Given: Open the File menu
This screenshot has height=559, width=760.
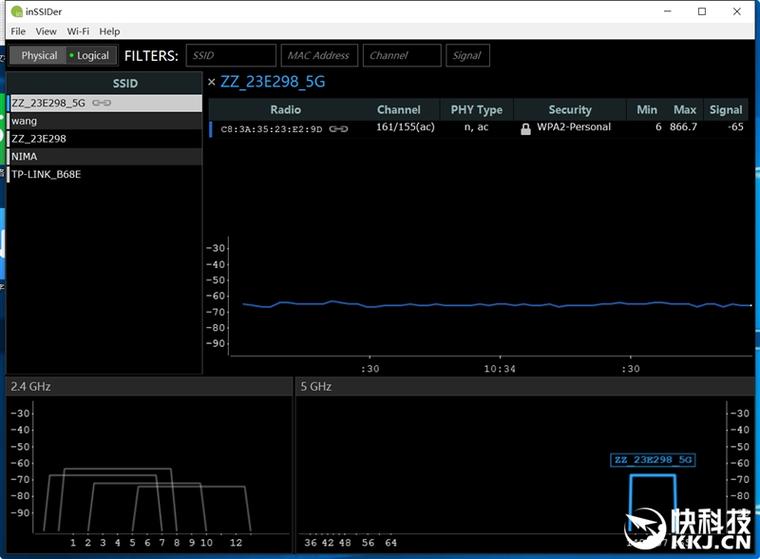Looking at the screenshot, I should pos(18,32).
